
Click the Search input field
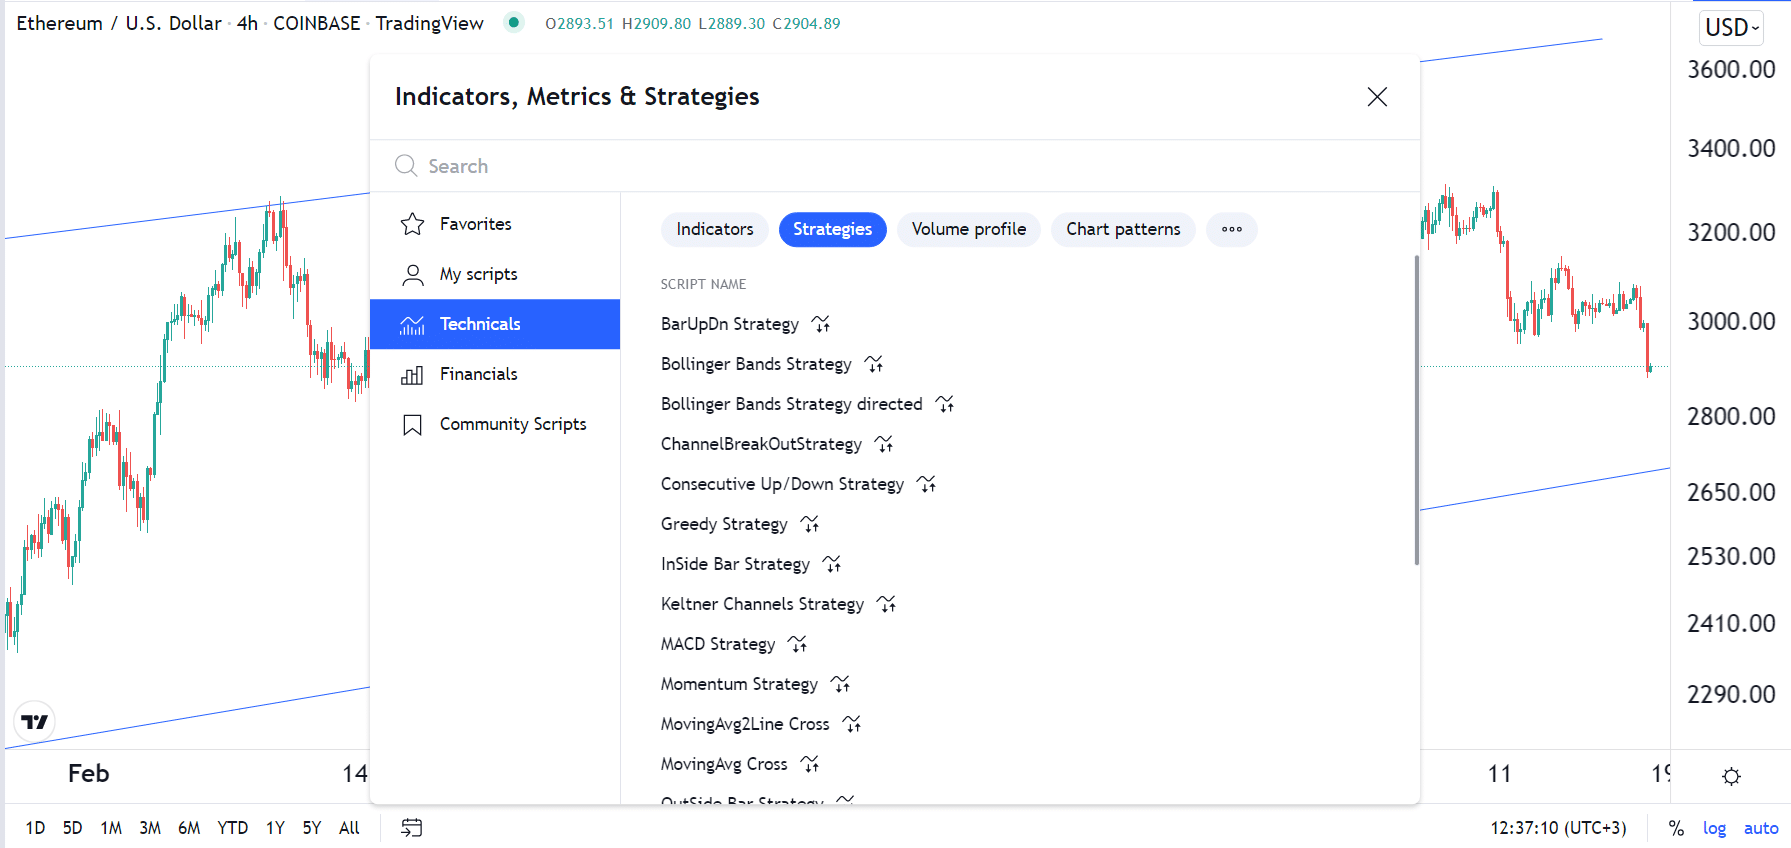895,166
